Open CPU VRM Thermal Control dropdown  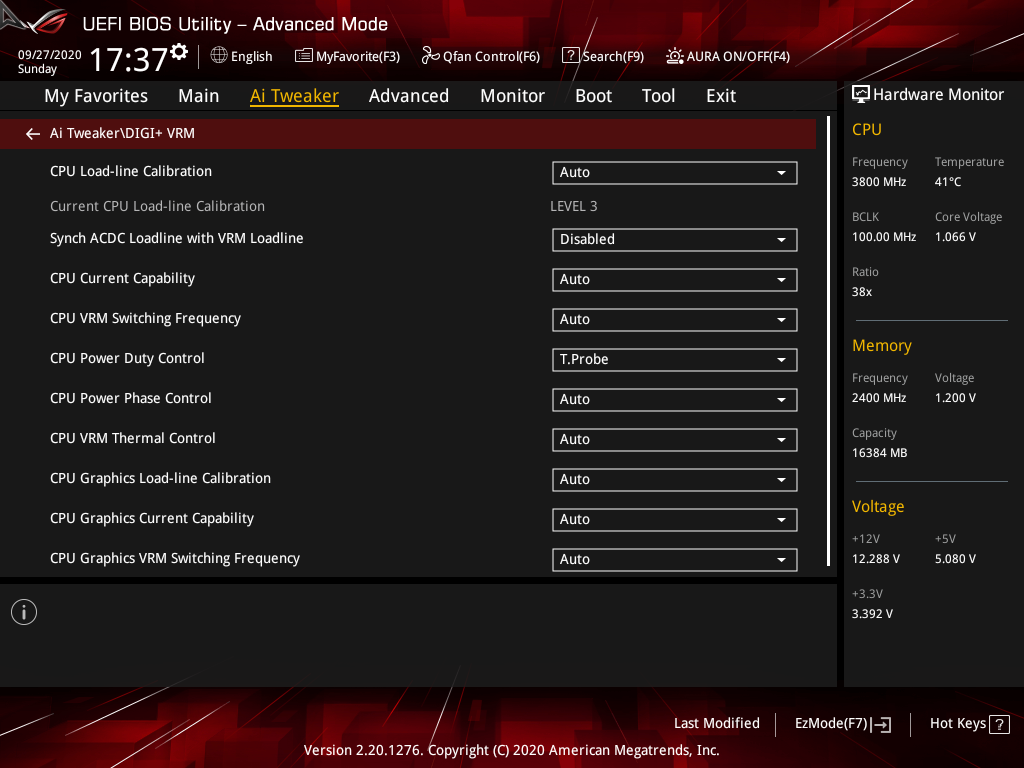[675, 440]
